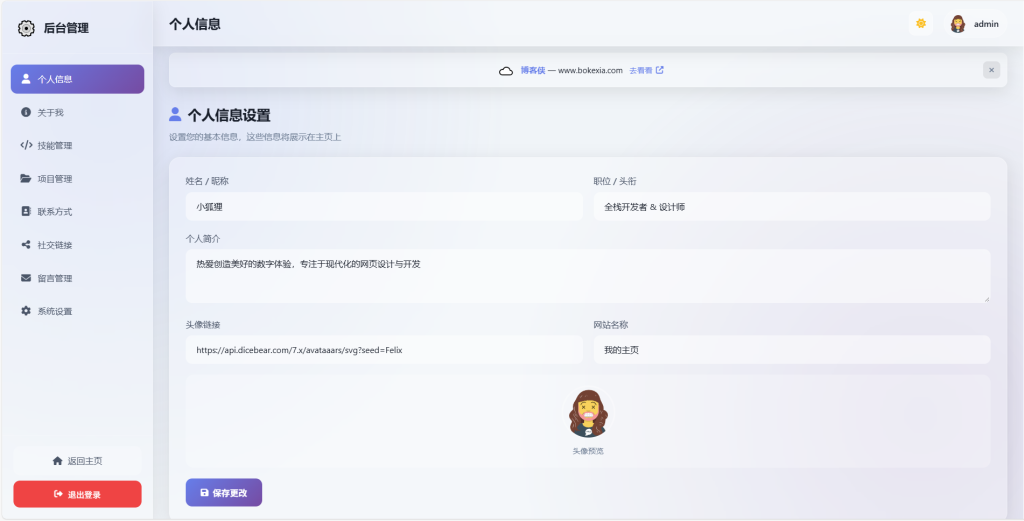Toggle the sun theme switch button

click(x=921, y=24)
